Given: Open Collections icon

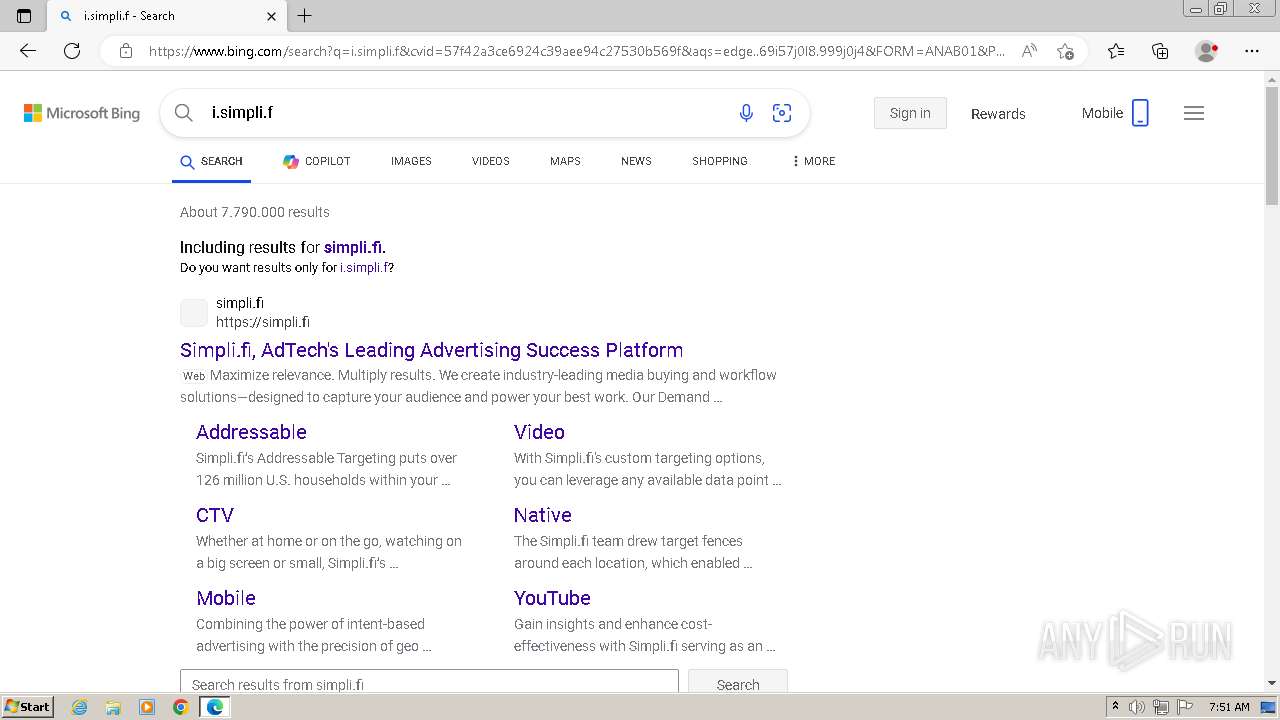Looking at the screenshot, I should [1160, 51].
